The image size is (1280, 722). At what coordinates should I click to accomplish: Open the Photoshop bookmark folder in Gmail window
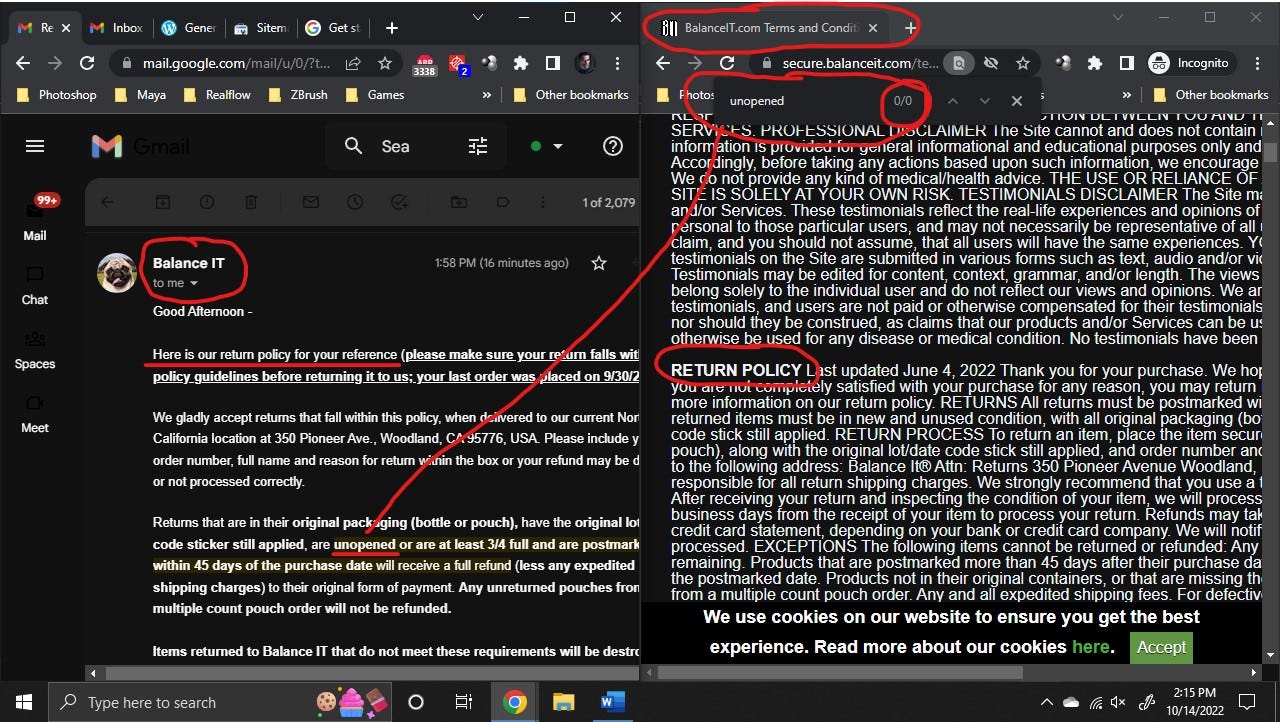pos(57,95)
